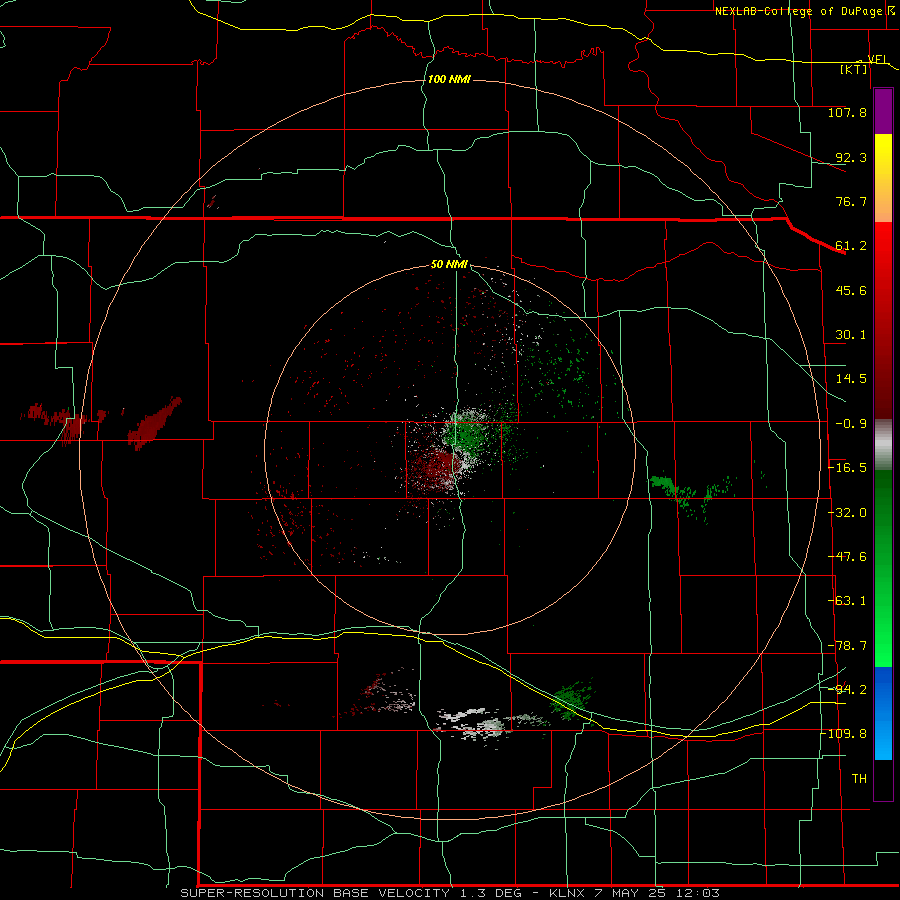
Task: Pick the yellow-orange gradient segment of color scale
Action: 883,178
